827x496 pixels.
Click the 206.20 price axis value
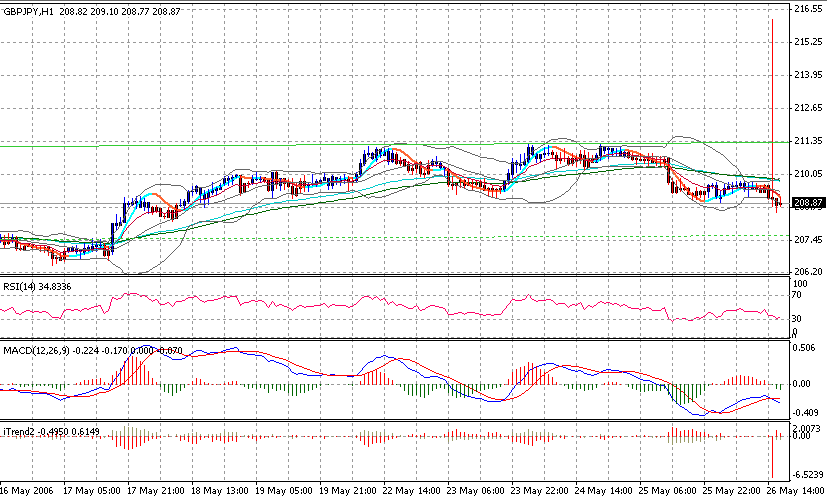tap(808, 271)
